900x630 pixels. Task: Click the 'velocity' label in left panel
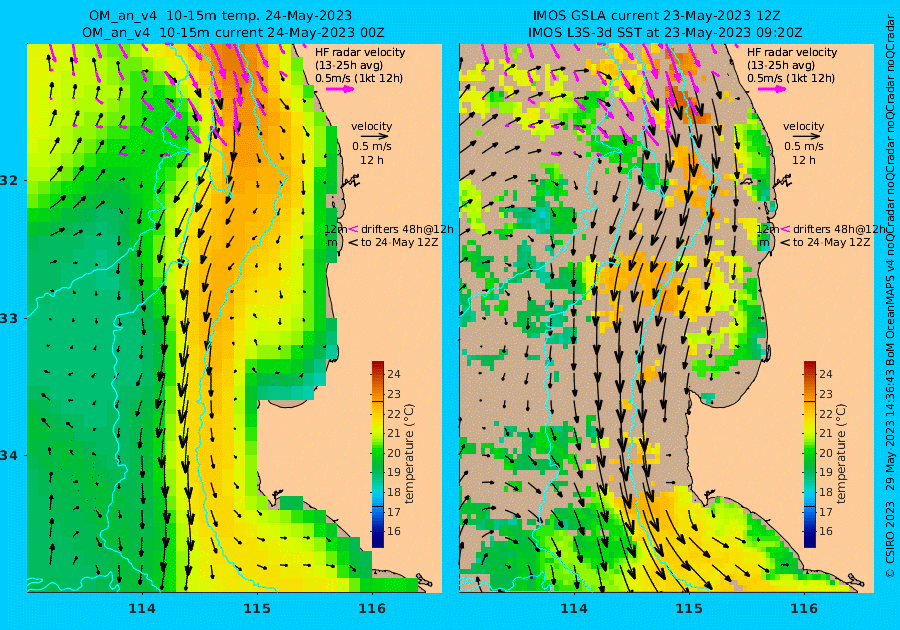(371, 126)
